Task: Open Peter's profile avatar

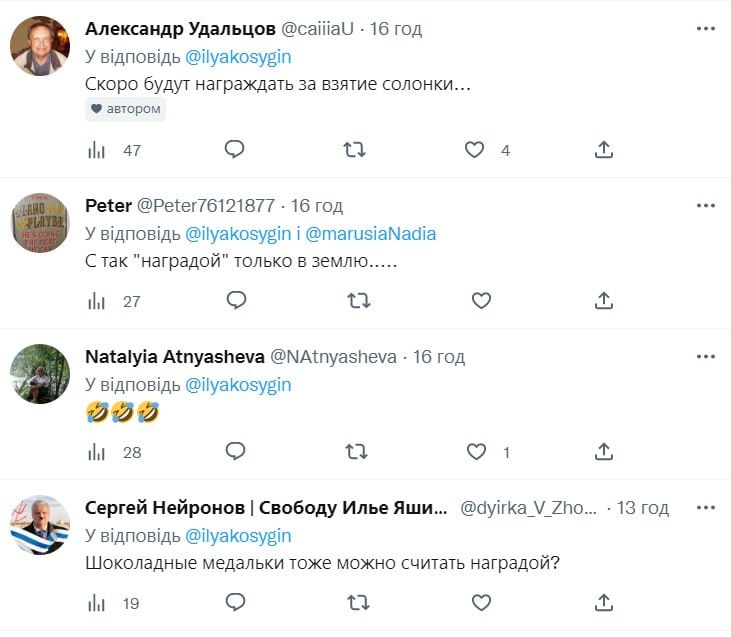Action: tap(40, 222)
